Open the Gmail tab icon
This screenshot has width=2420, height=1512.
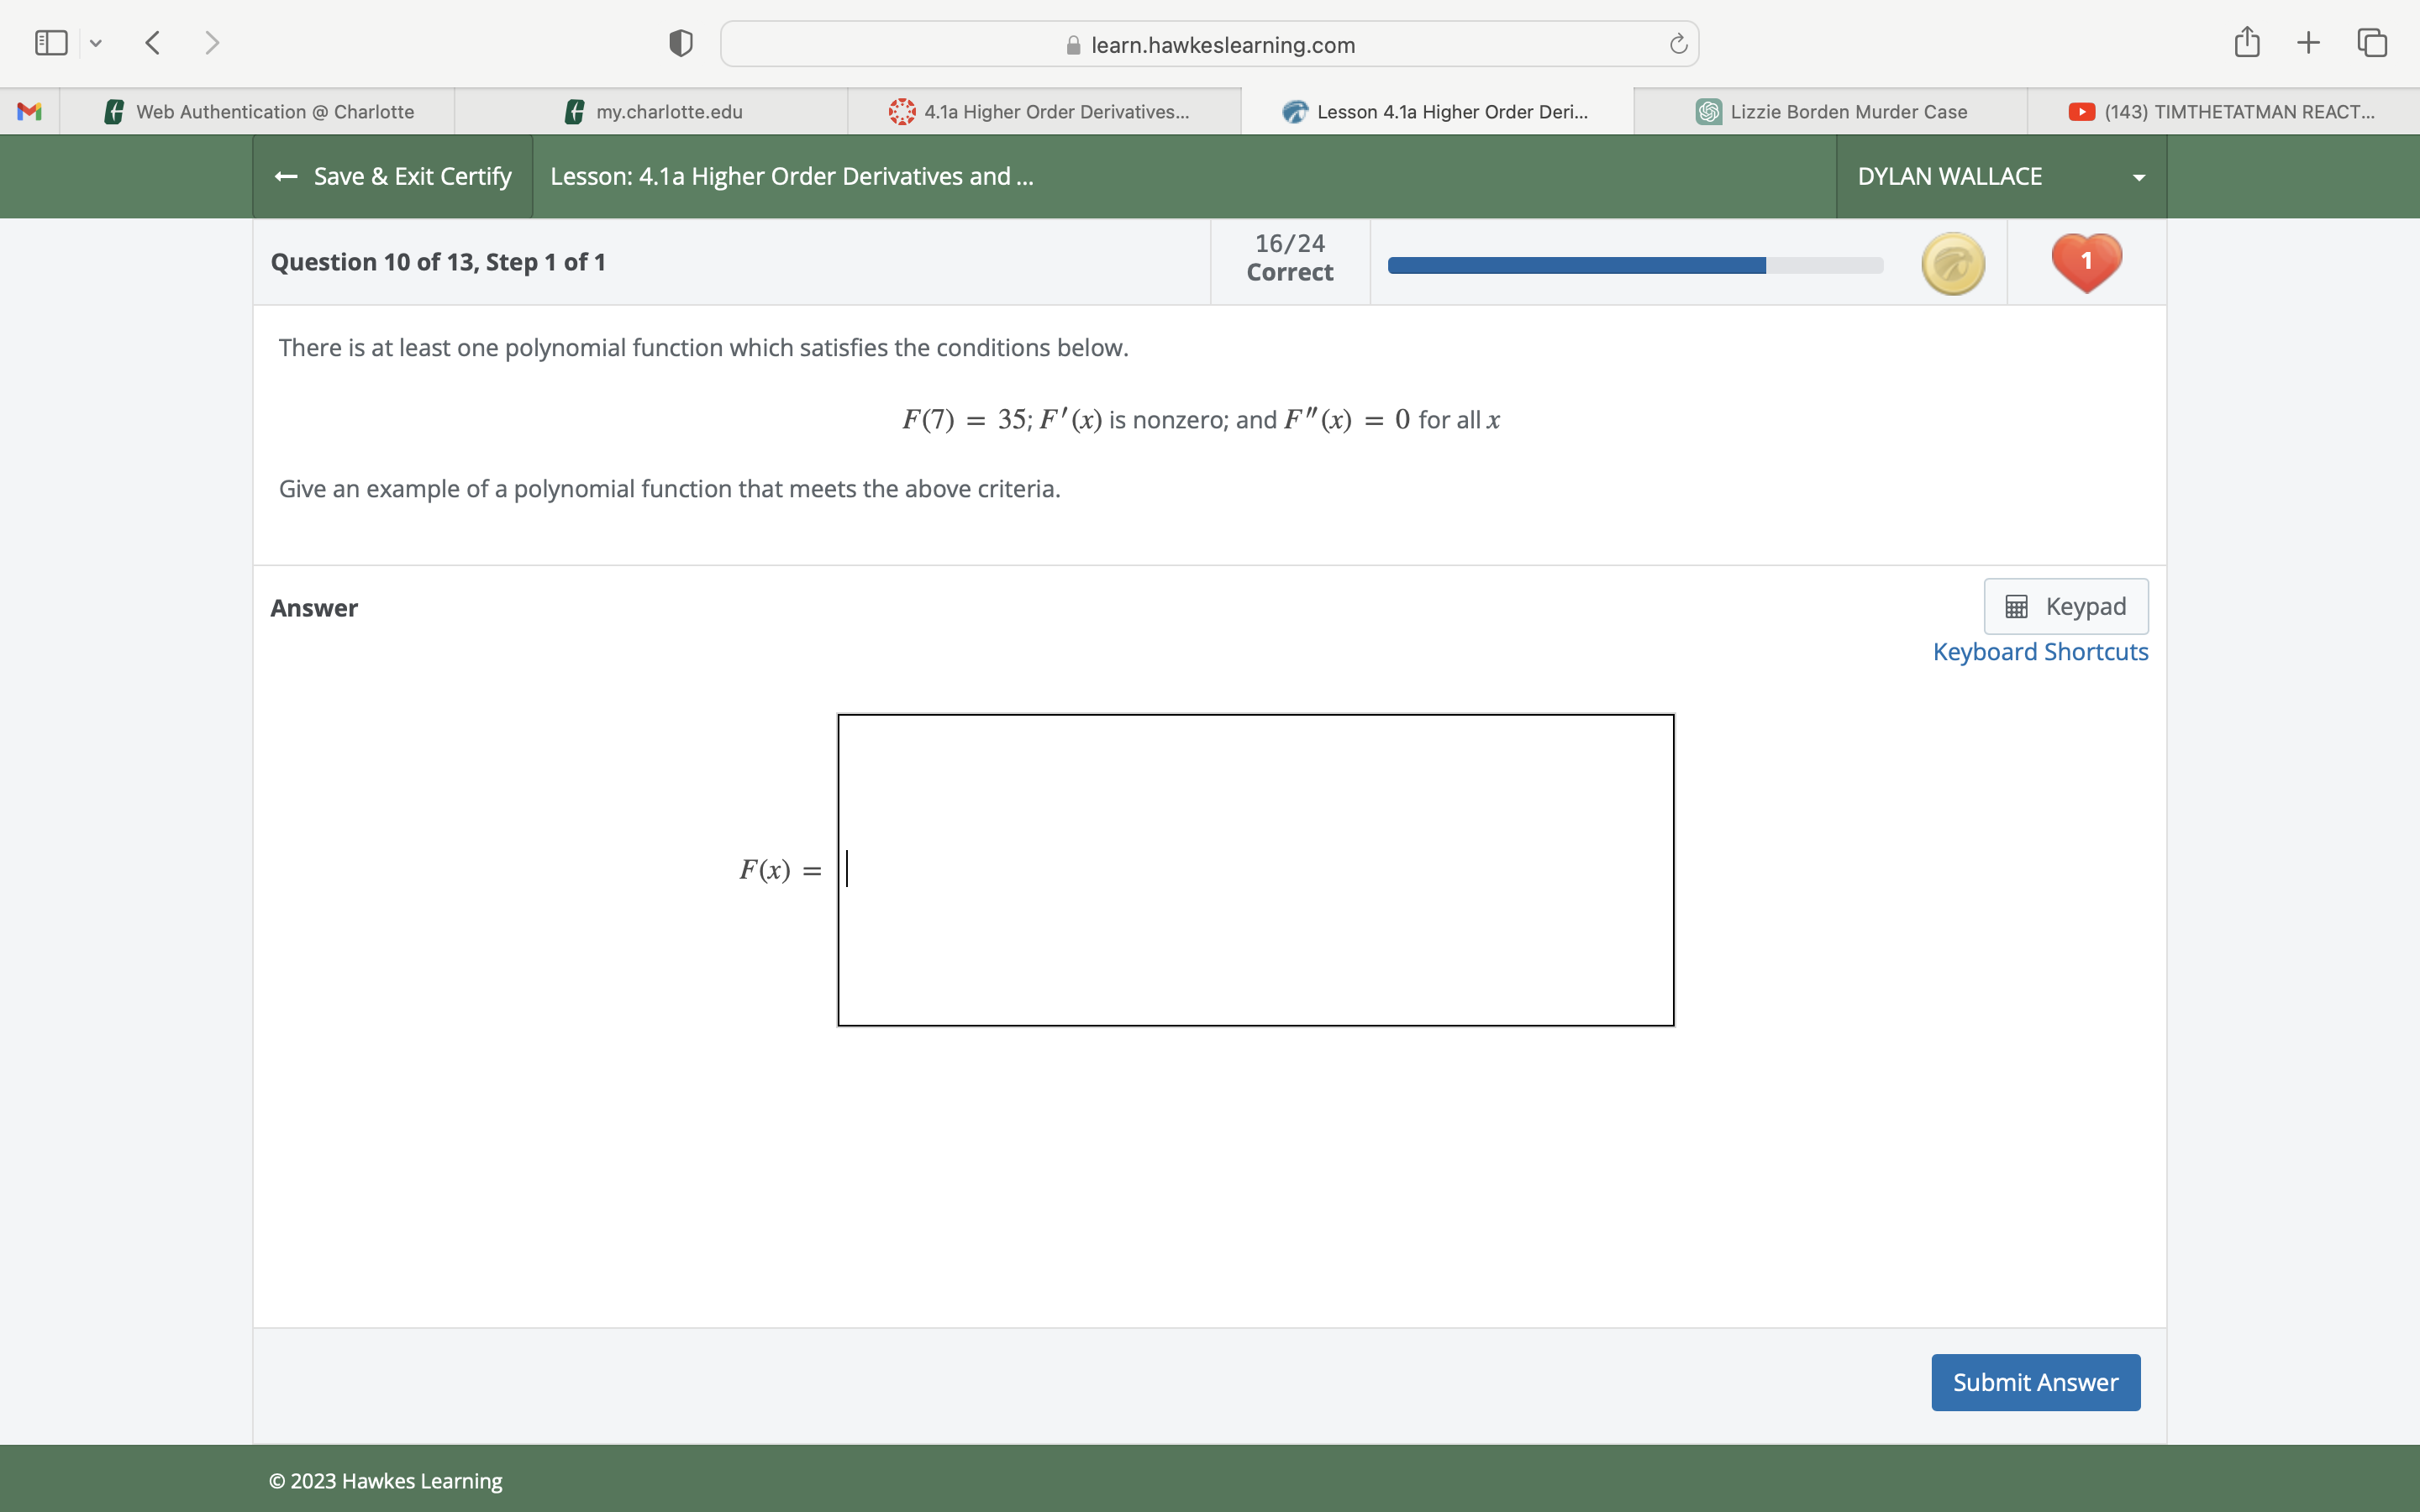point(29,111)
